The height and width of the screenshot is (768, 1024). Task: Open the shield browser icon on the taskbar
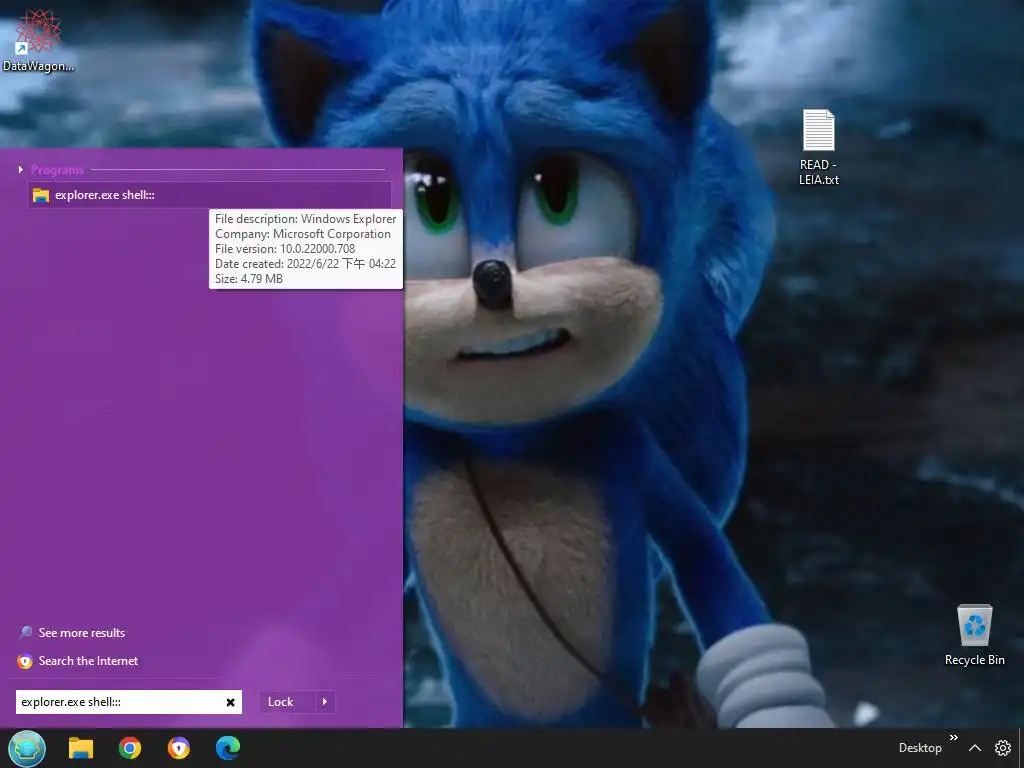point(179,748)
